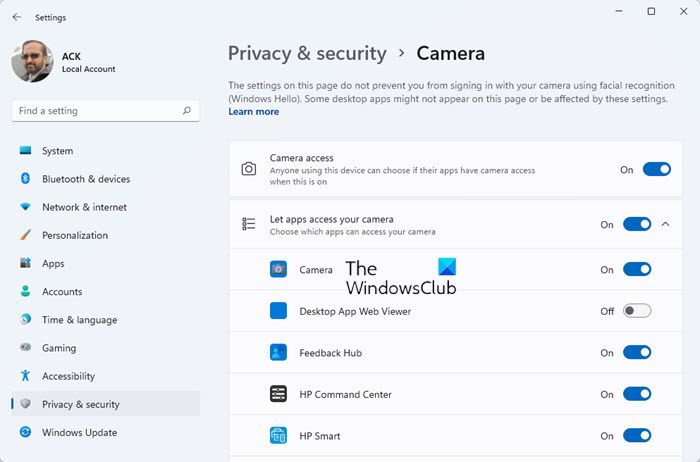Click the Learn more link
700x462 pixels.
254,112
